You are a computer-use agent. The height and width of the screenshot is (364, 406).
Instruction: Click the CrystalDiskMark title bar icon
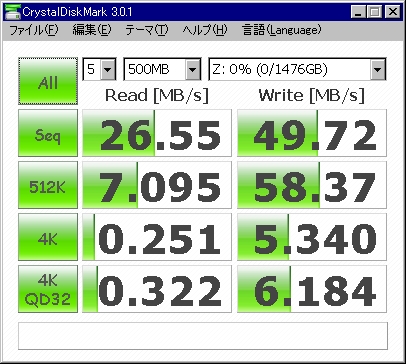click(x=13, y=12)
